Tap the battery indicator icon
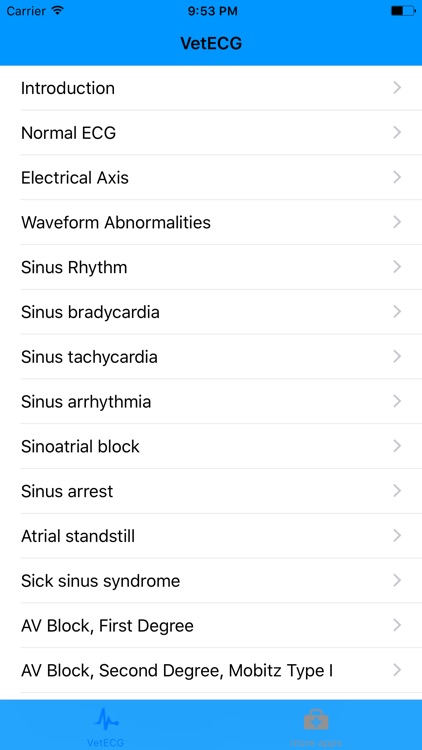The width and height of the screenshot is (422, 750). (x=403, y=11)
